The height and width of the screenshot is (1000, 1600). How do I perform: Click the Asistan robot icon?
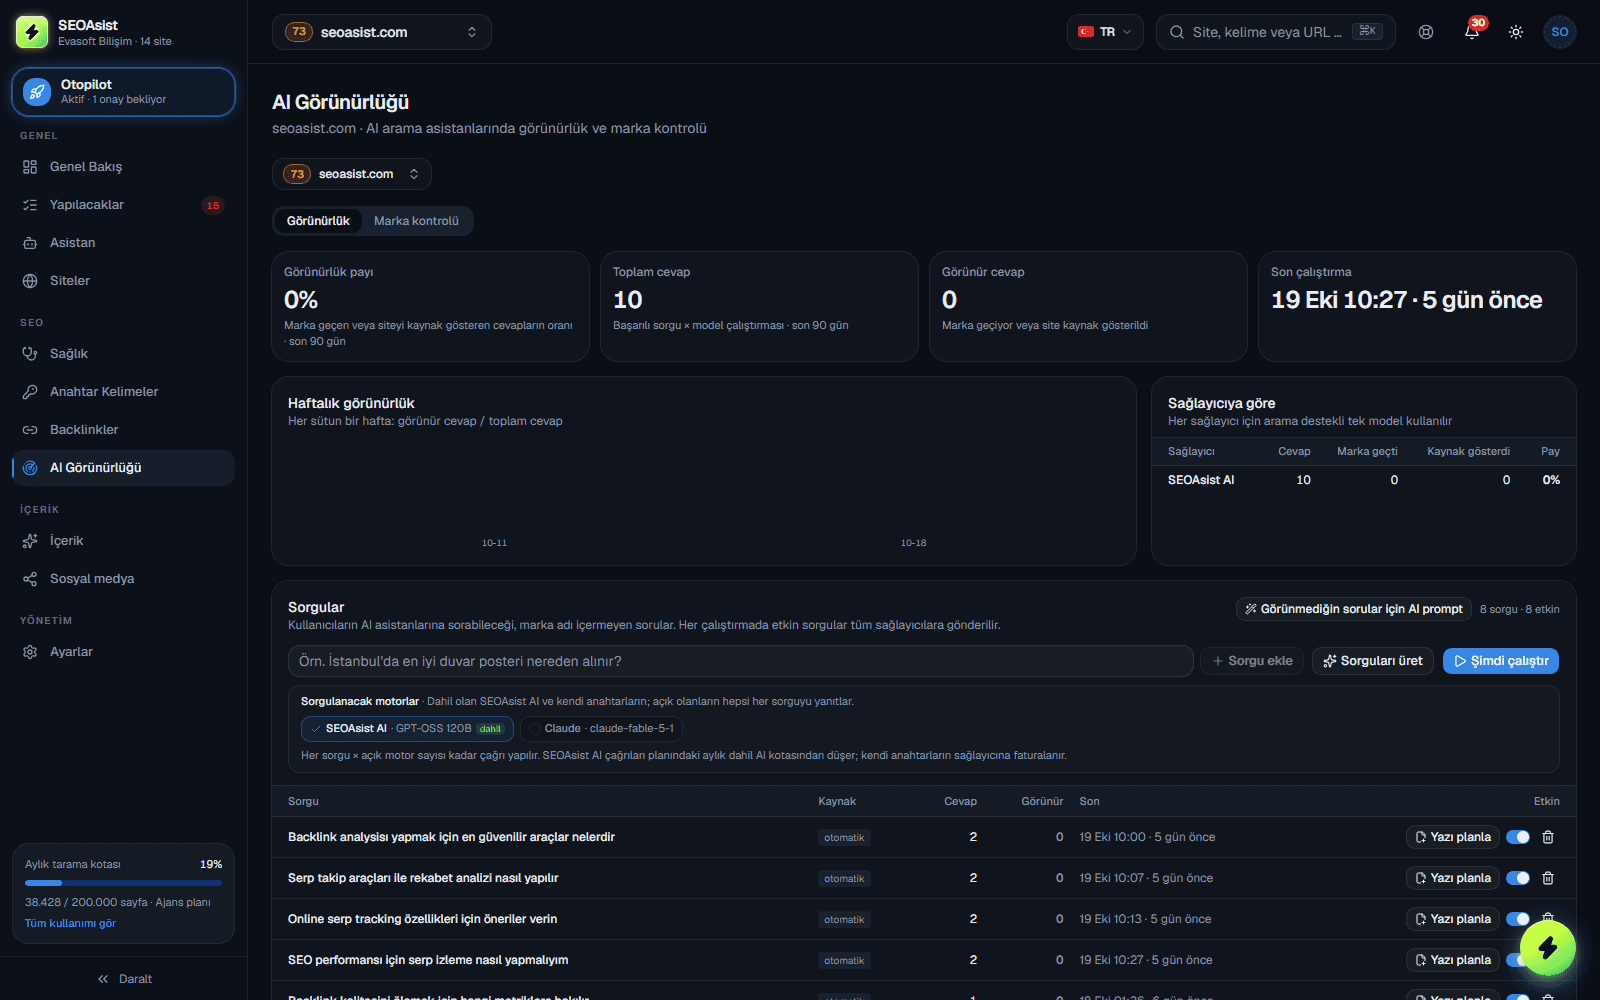click(x=30, y=243)
